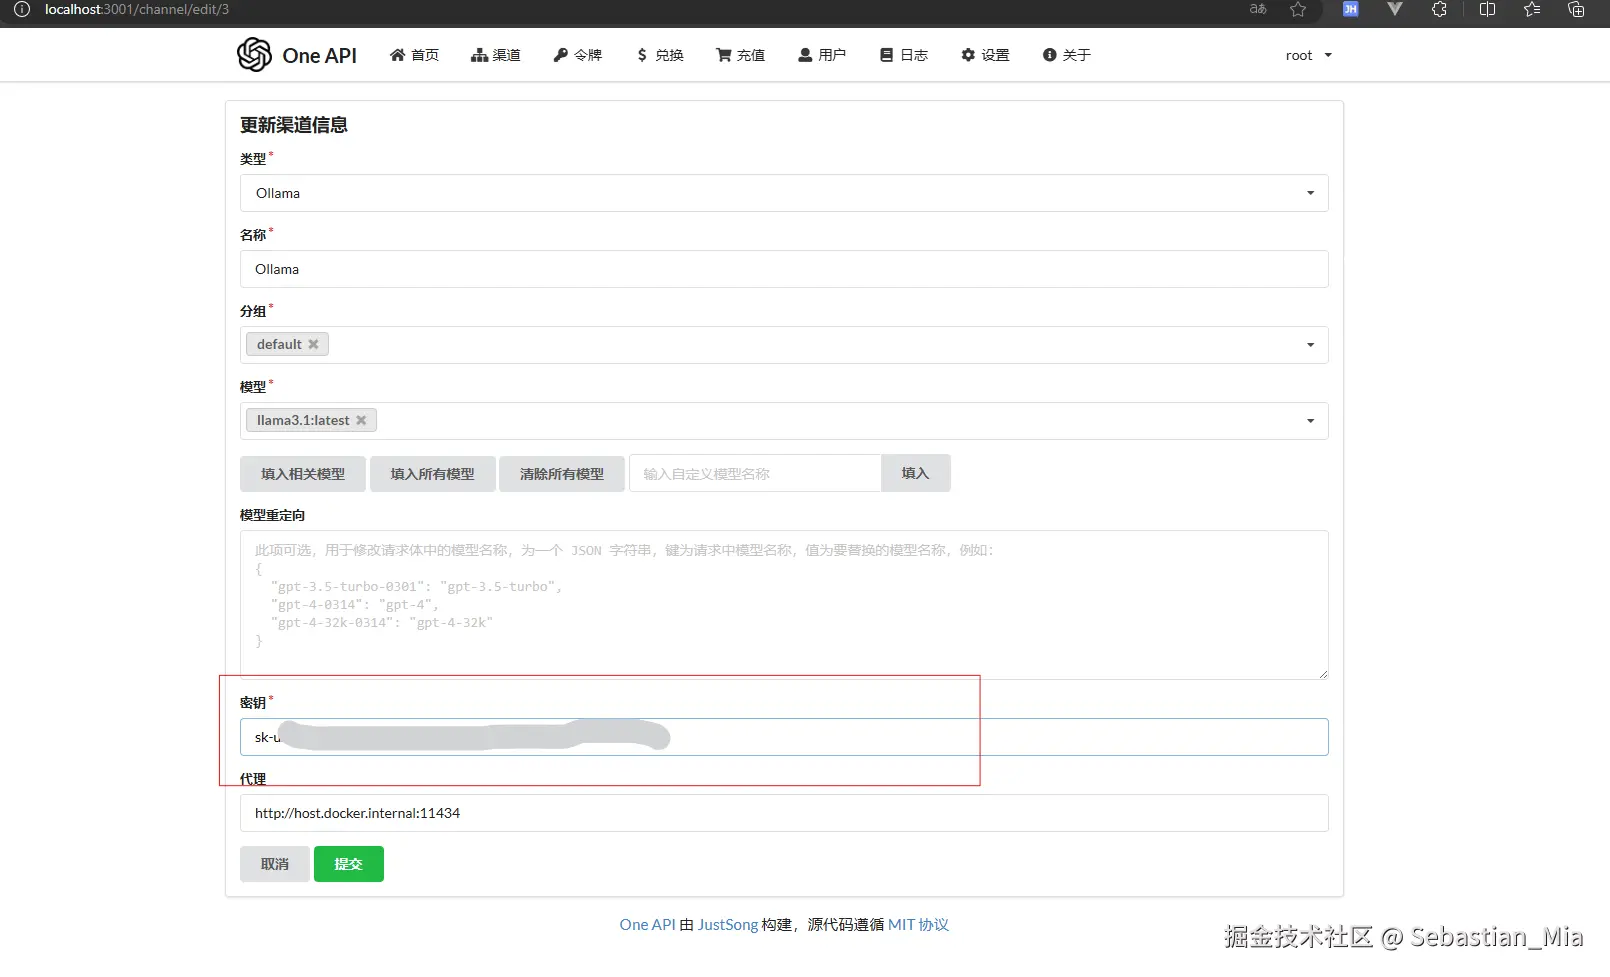Open the 令牌 tokens page via key icon

click(561, 55)
